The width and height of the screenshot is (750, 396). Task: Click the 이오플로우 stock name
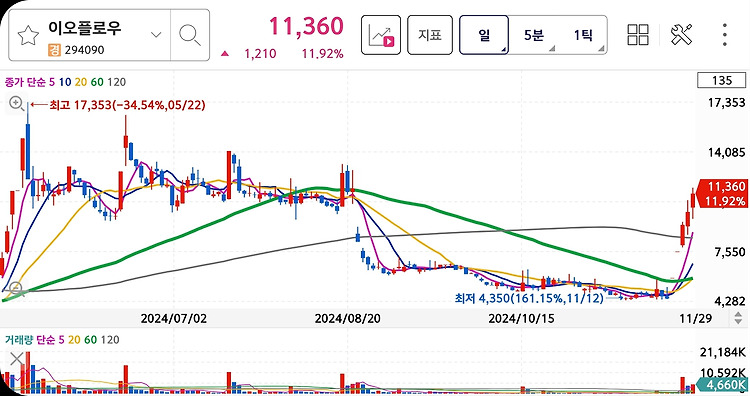[85, 28]
